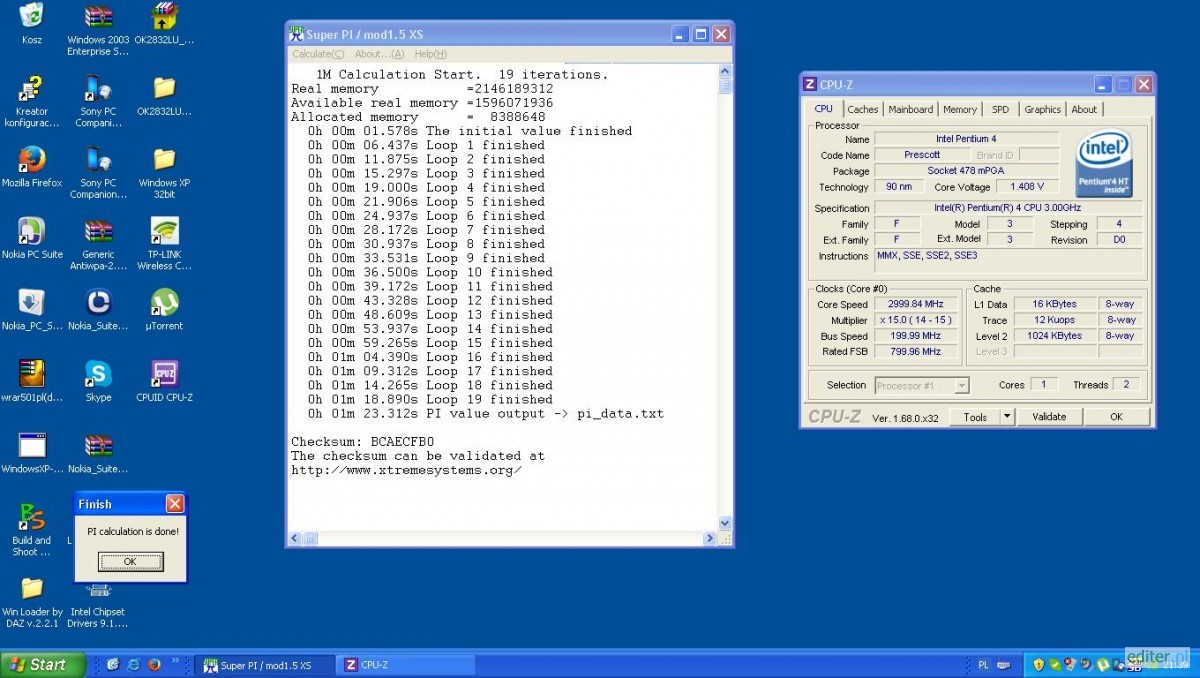Open the Win Loader by DAZ folder
This screenshot has height=678, width=1200.
click(x=31, y=589)
